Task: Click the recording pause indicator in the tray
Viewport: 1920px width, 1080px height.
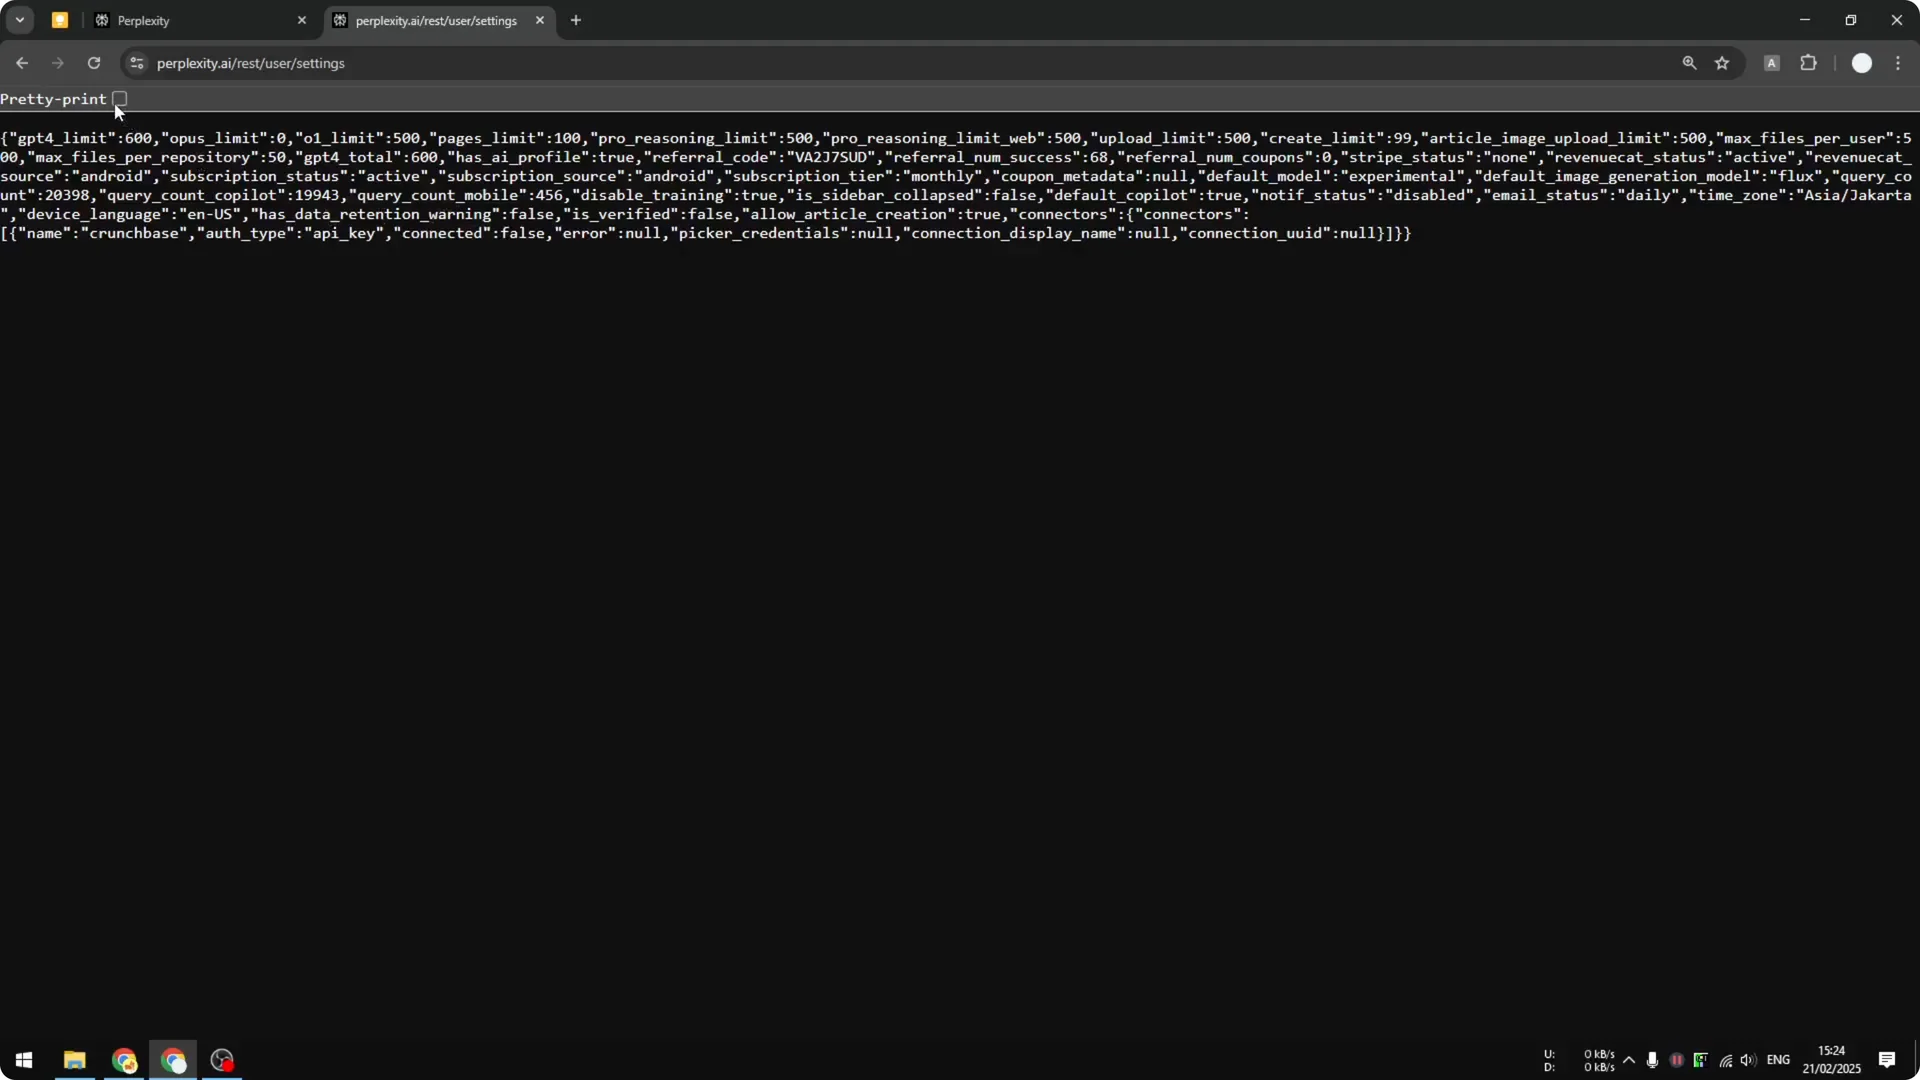Action: (1677, 1062)
